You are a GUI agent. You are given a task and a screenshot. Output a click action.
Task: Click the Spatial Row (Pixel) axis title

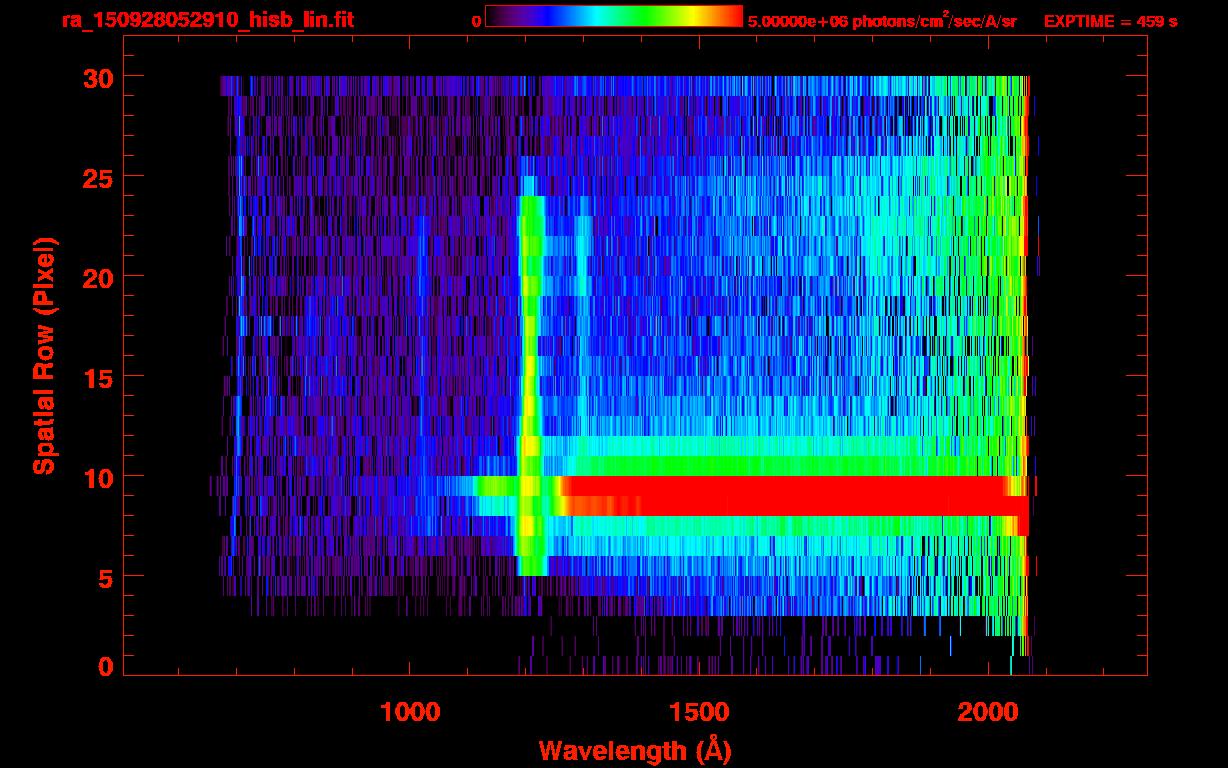tap(43, 355)
